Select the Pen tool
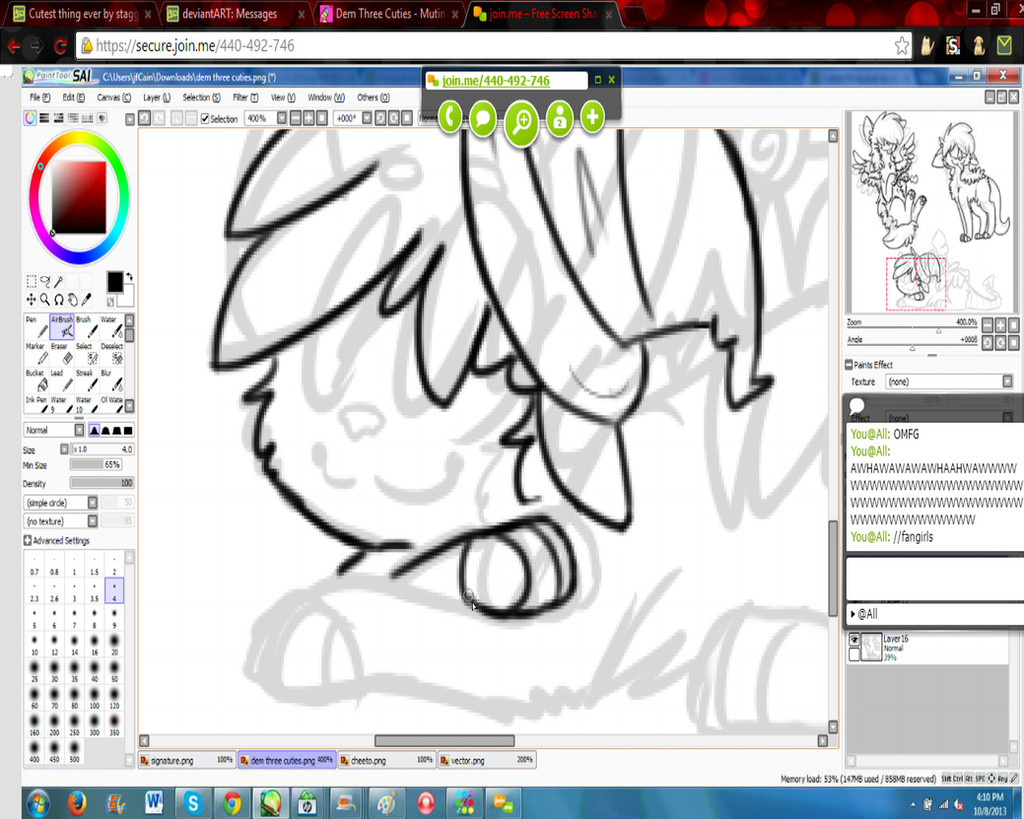This screenshot has height=819, width=1024. pos(36,327)
